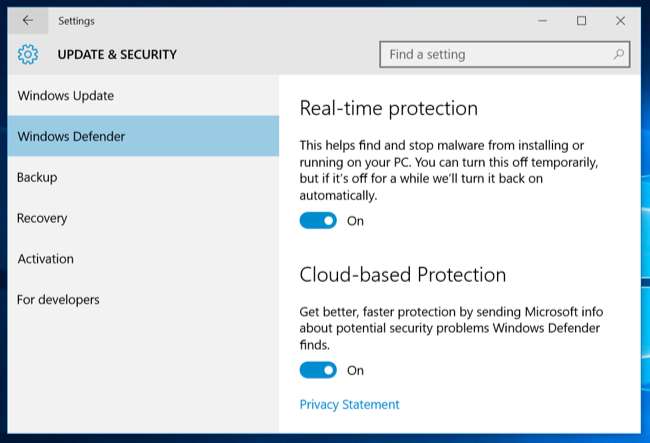Select Windows Defender in the sidebar
This screenshot has height=443, width=650.
point(70,136)
